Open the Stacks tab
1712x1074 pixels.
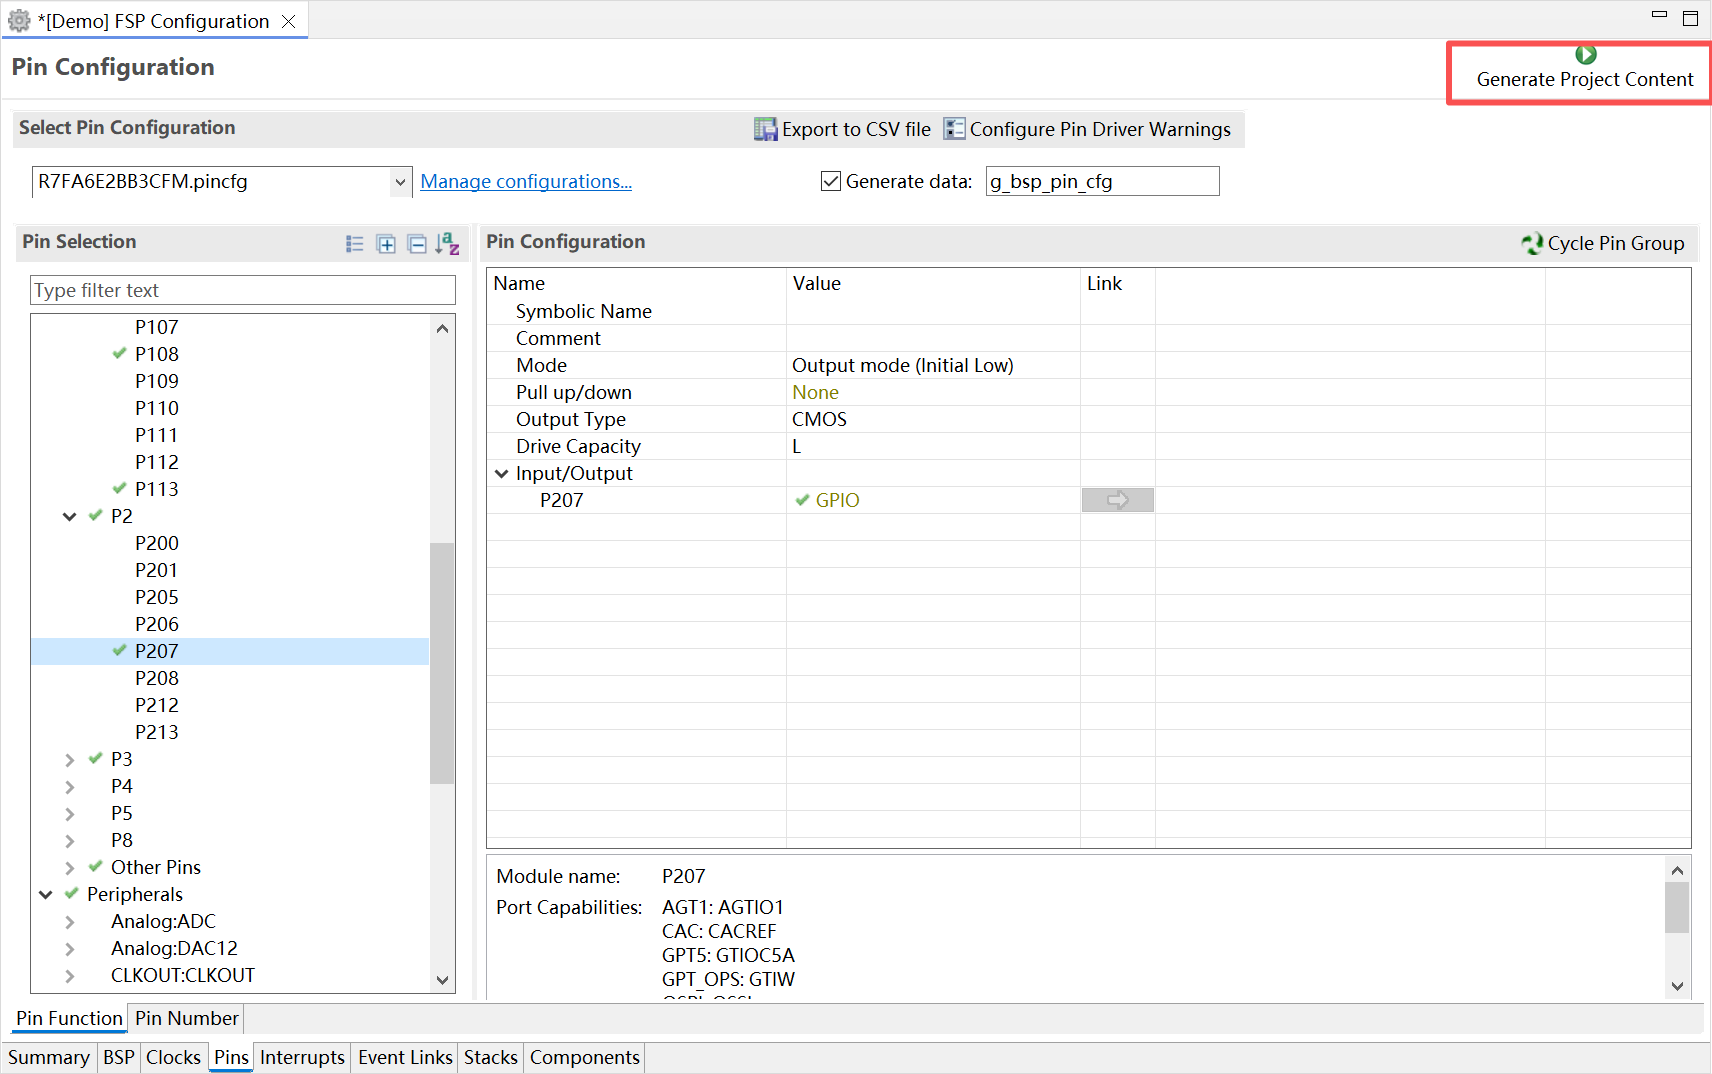[490, 1057]
